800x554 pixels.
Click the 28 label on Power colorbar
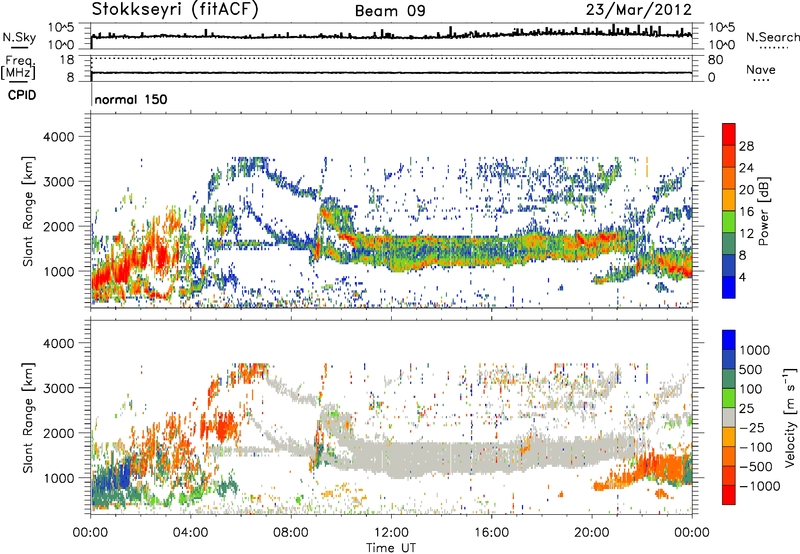[746, 146]
